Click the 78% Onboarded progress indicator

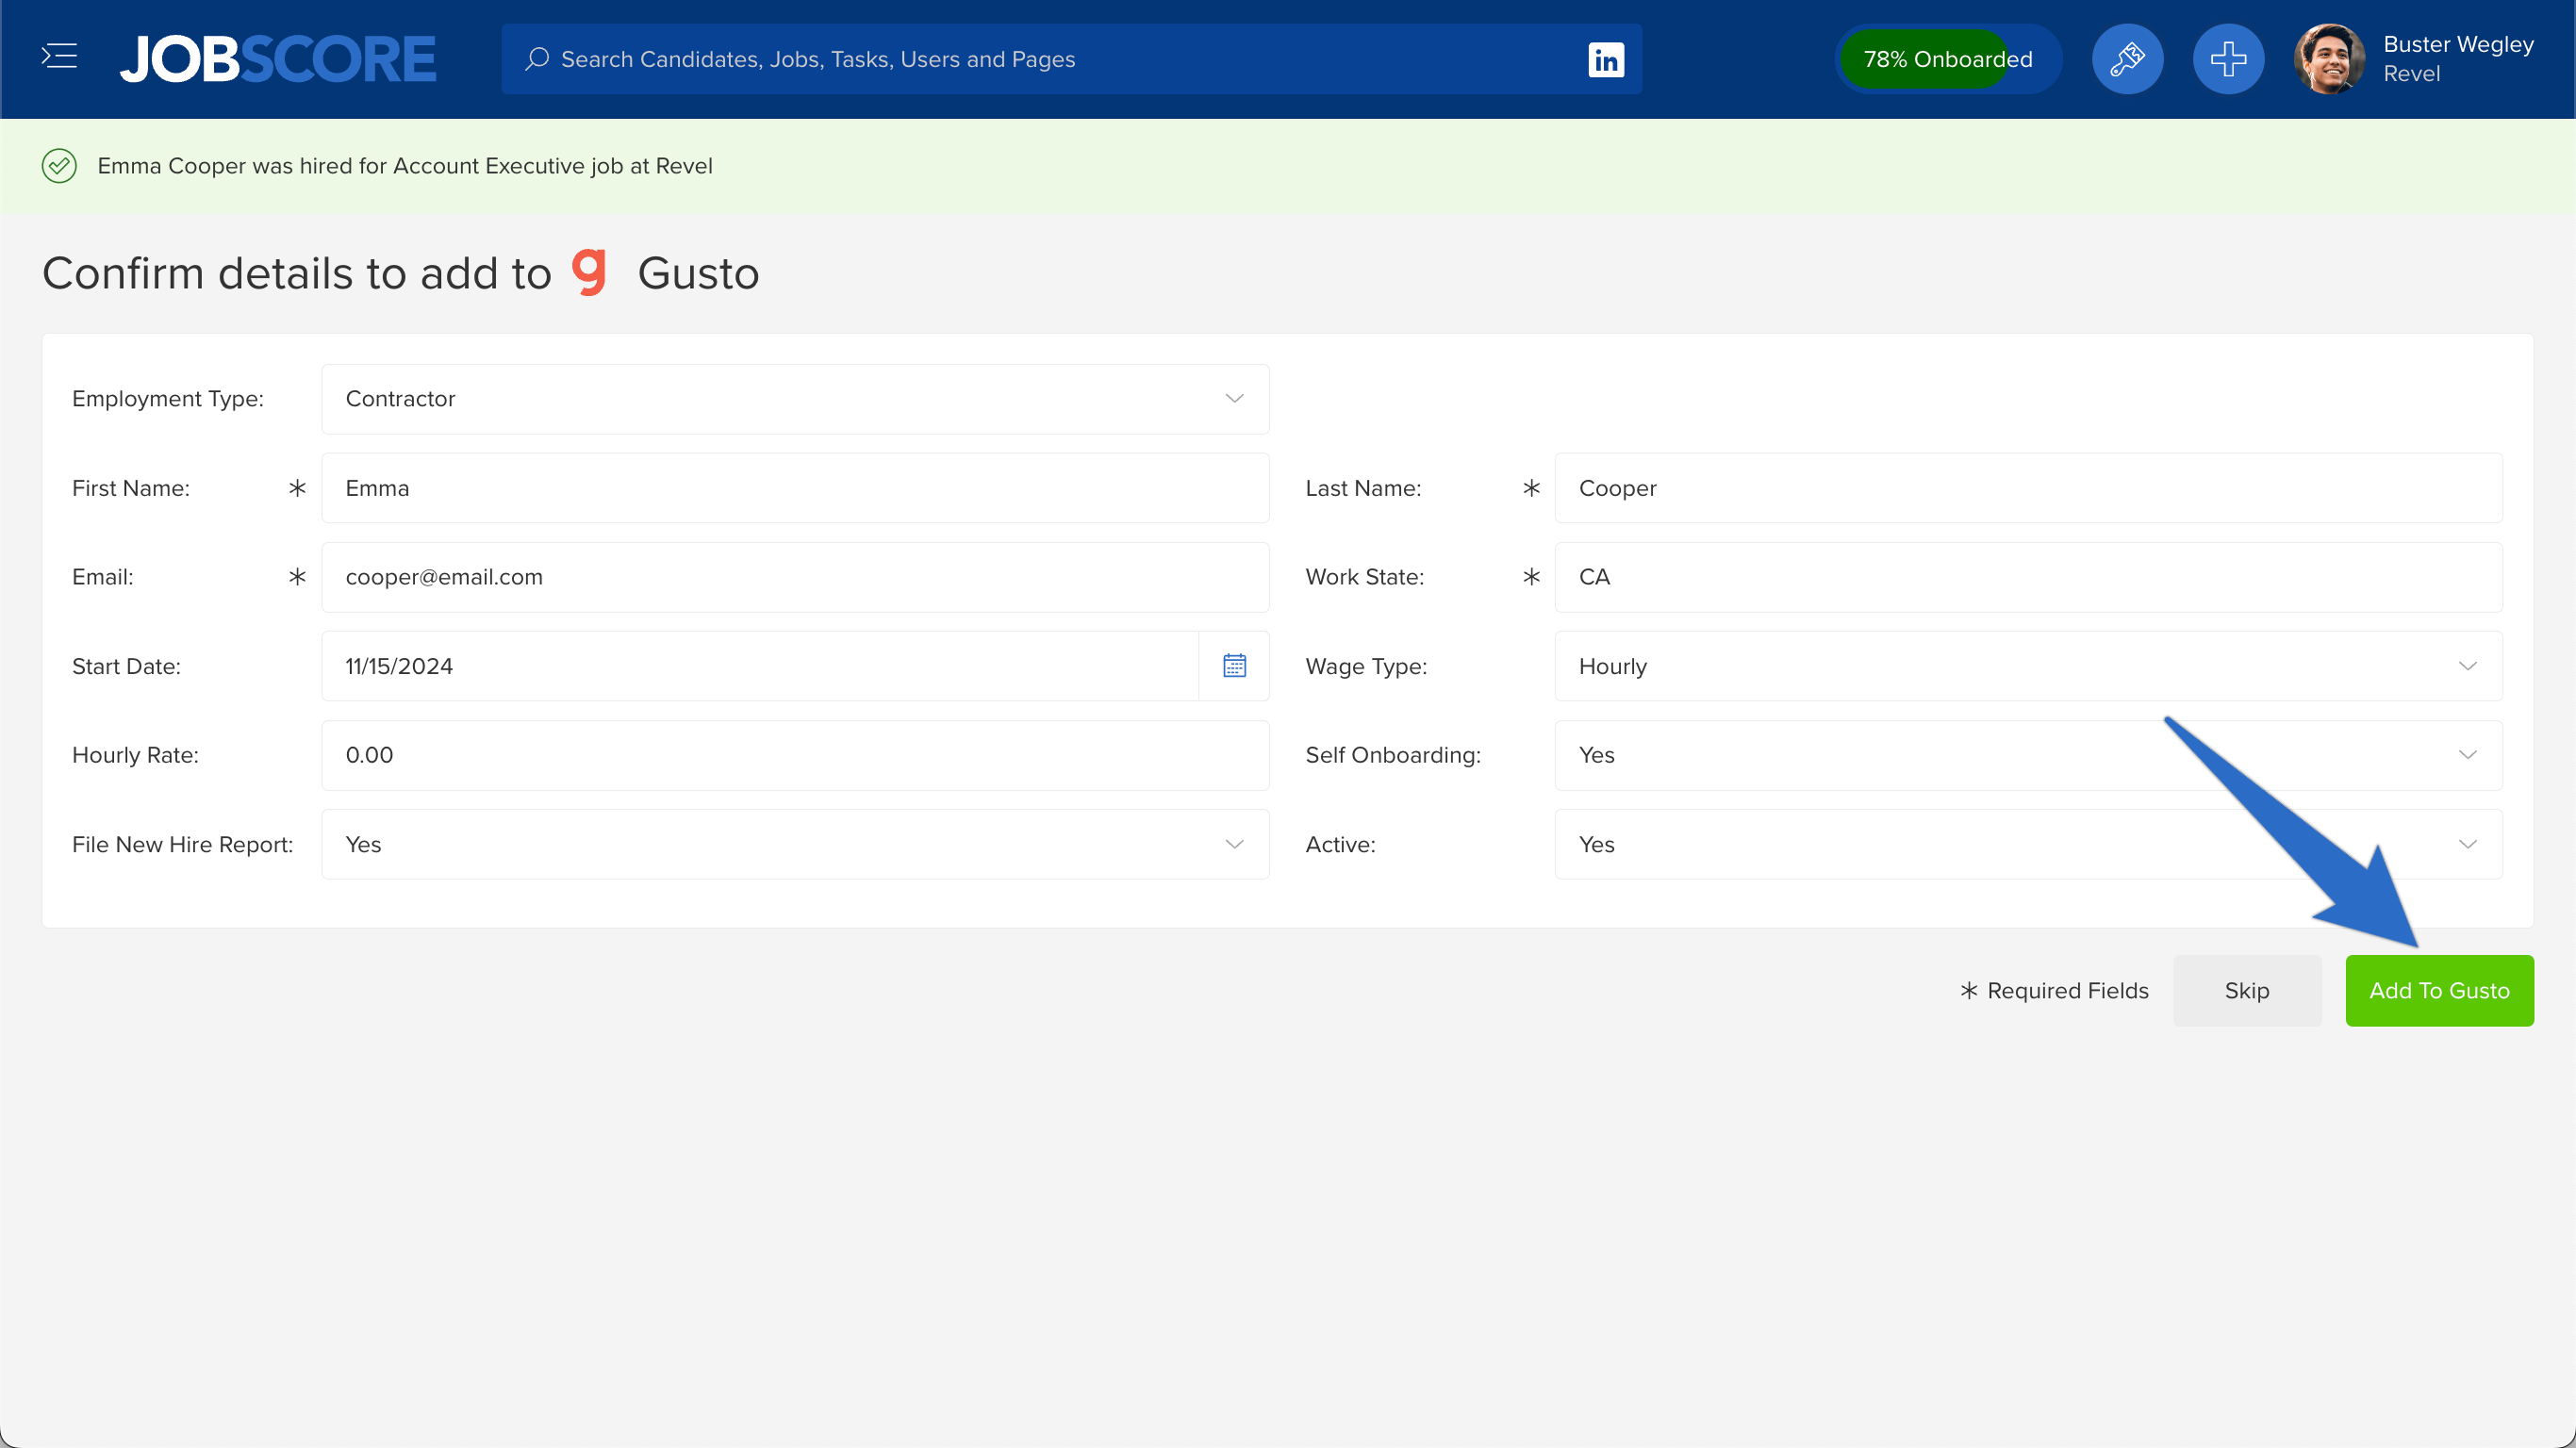coord(1947,59)
